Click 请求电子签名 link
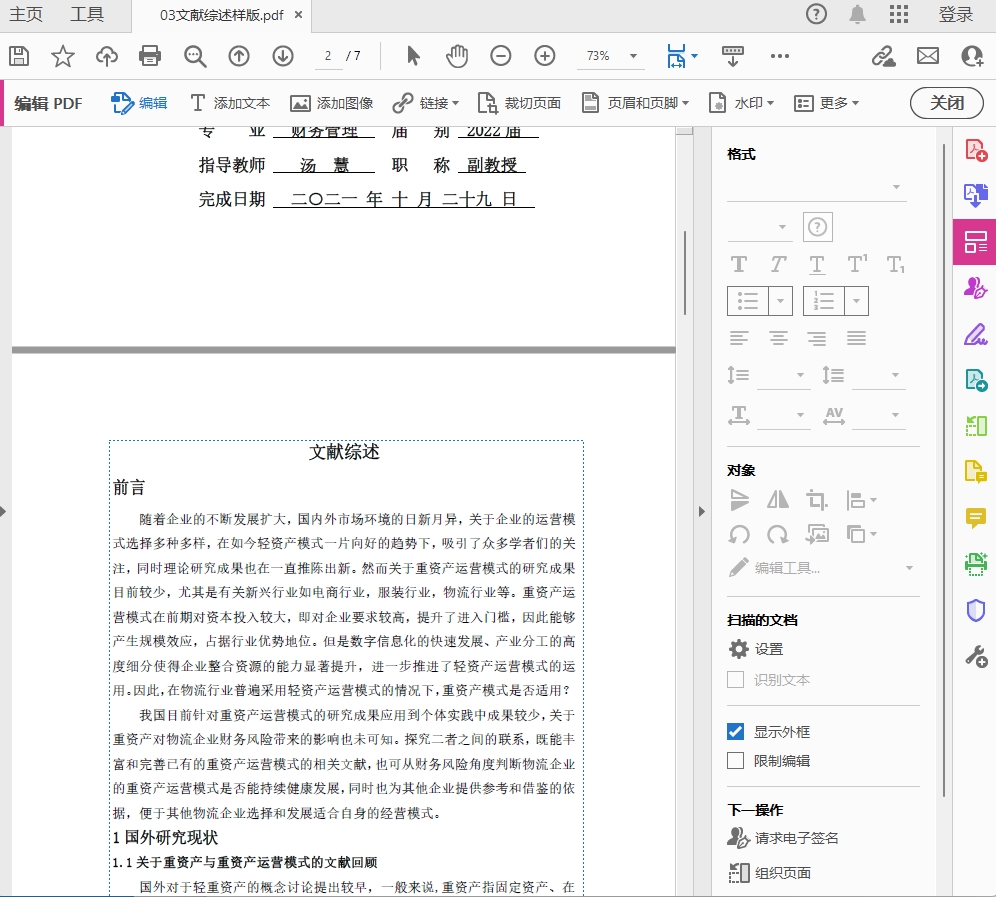Image resolution: width=996 pixels, height=897 pixels. (796, 838)
